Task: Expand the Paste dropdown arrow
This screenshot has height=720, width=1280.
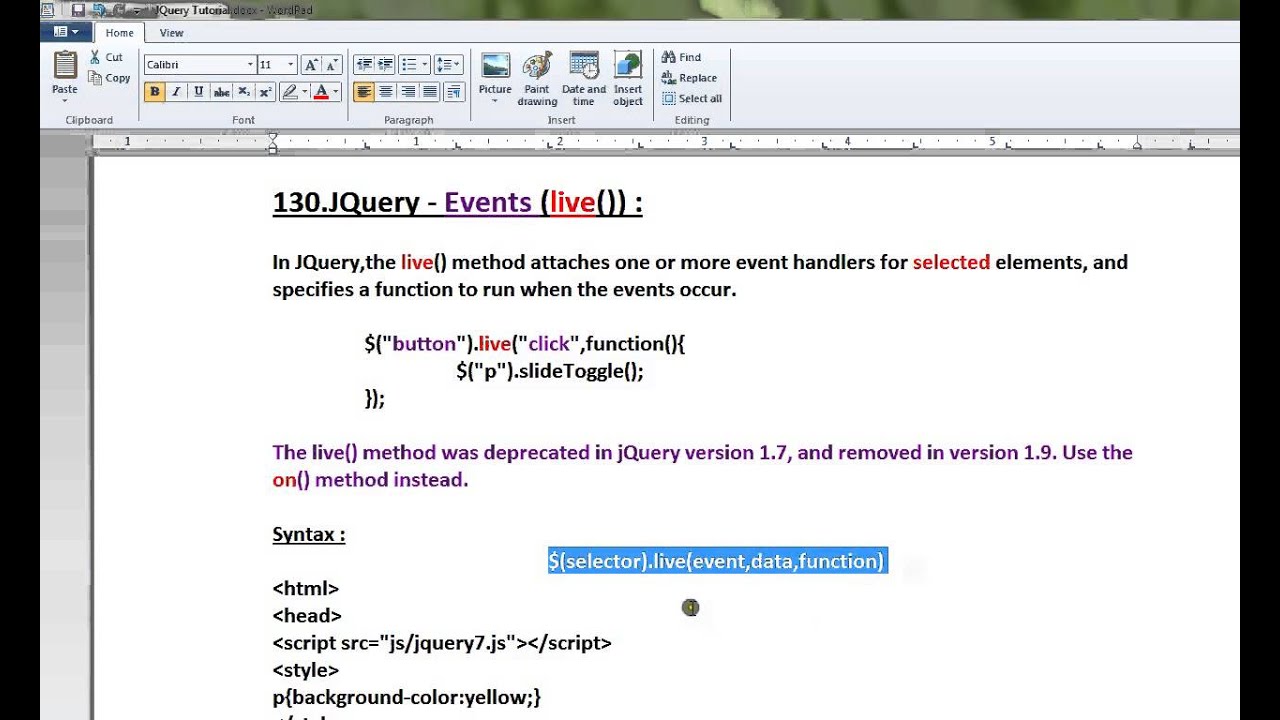Action: (x=65, y=101)
